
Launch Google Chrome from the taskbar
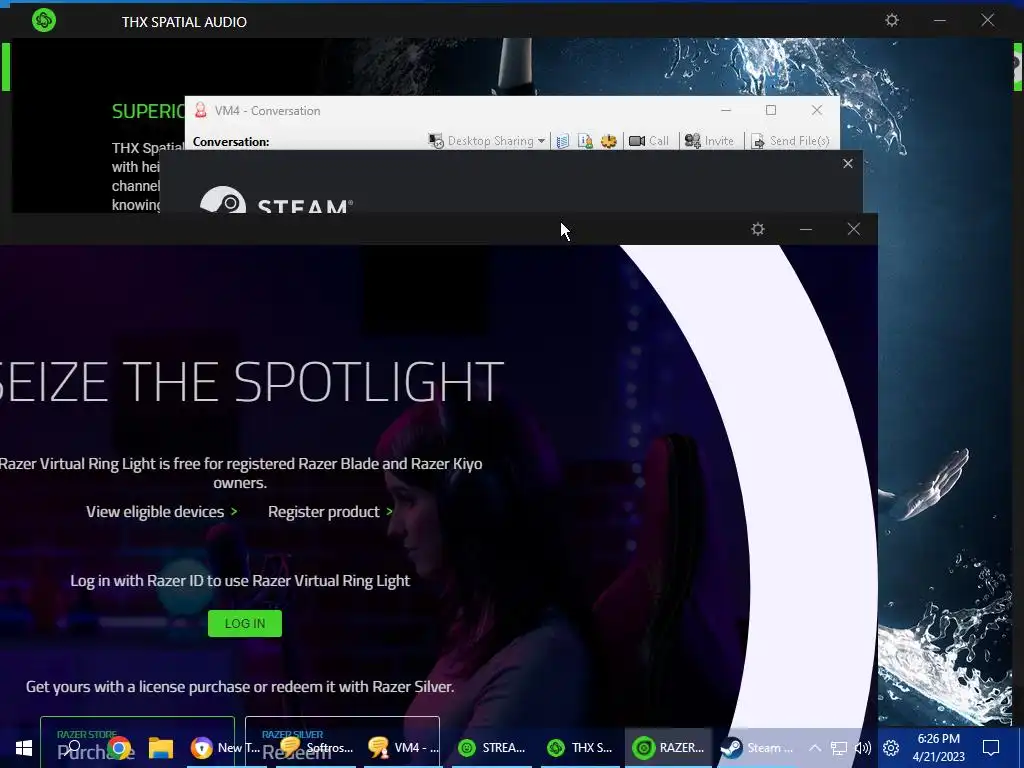[x=120, y=748]
